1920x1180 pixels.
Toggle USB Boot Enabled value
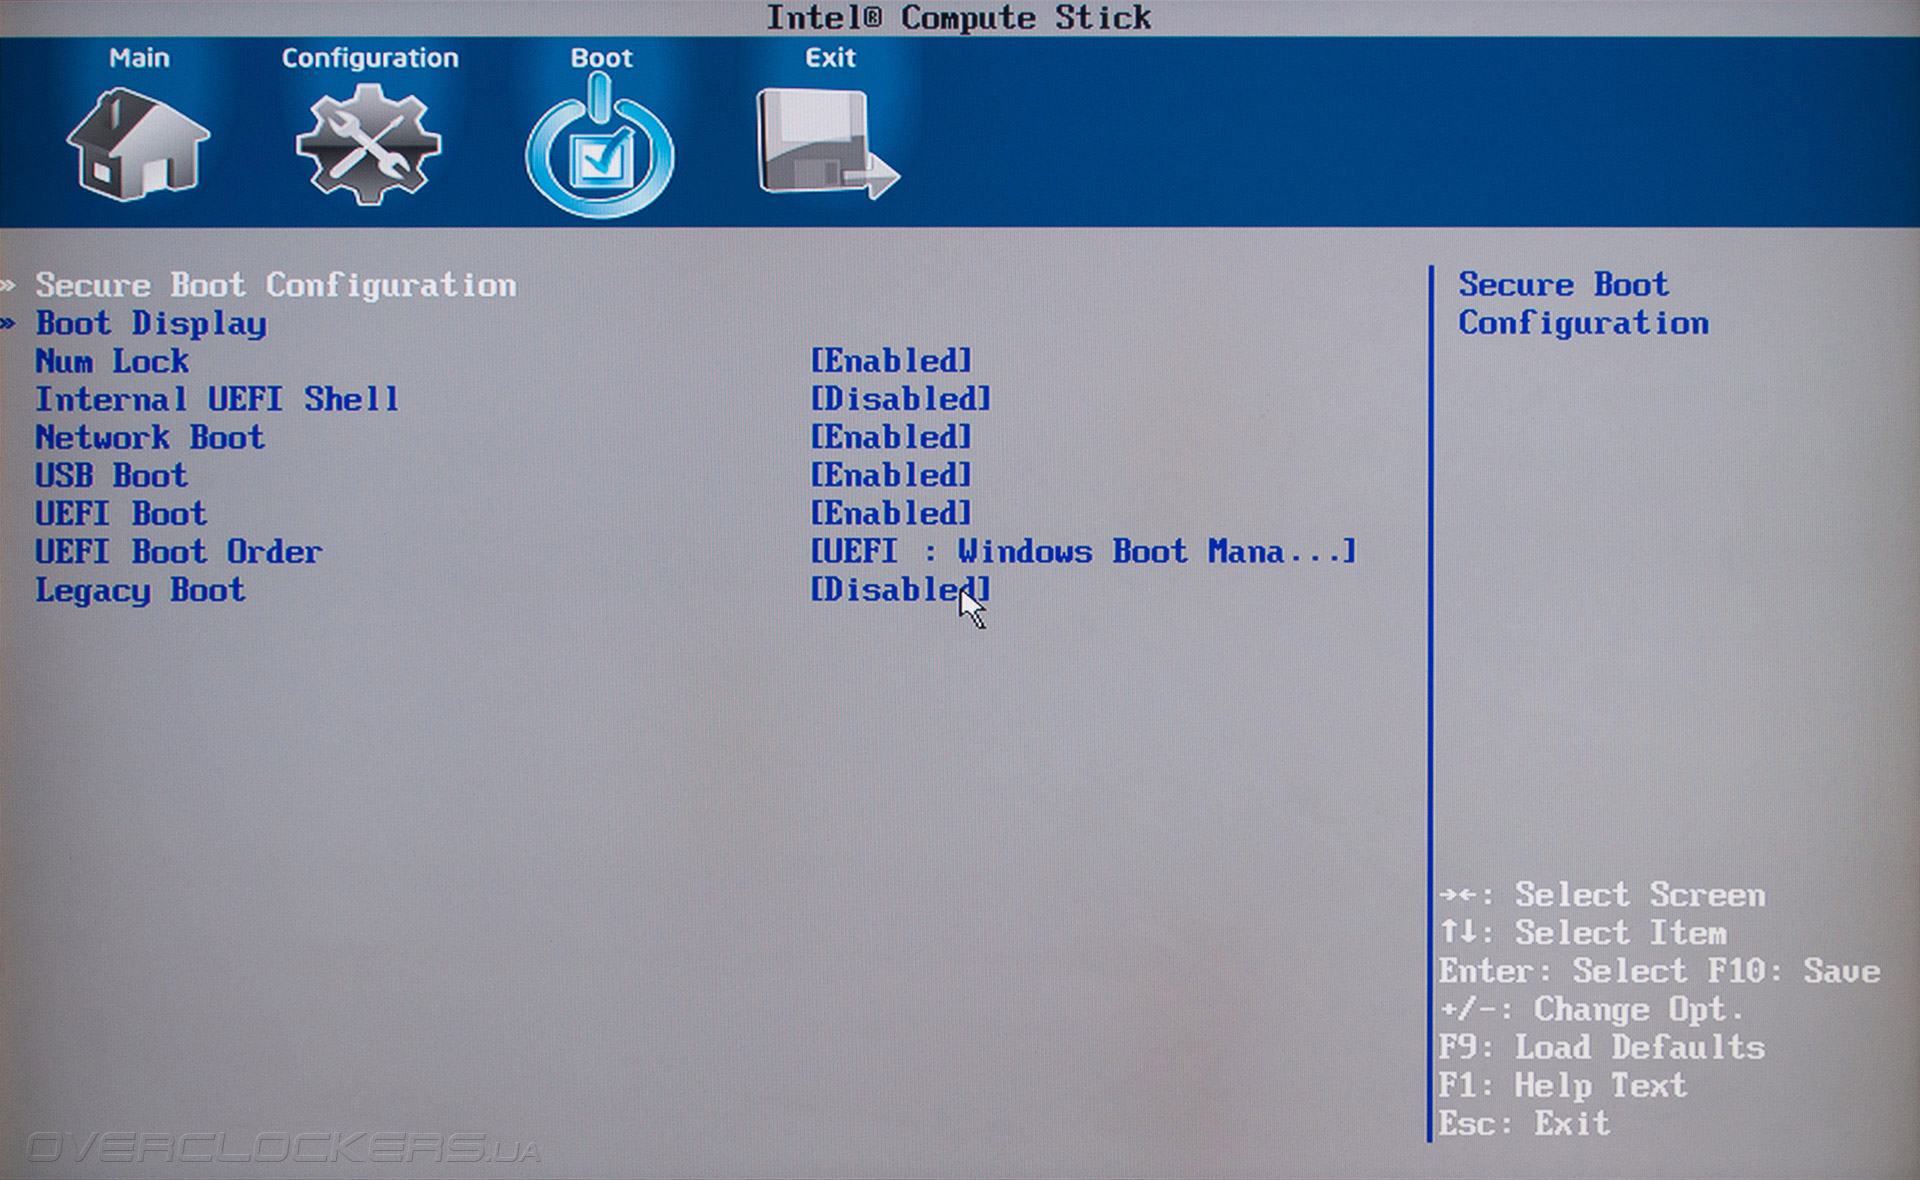click(890, 475)
